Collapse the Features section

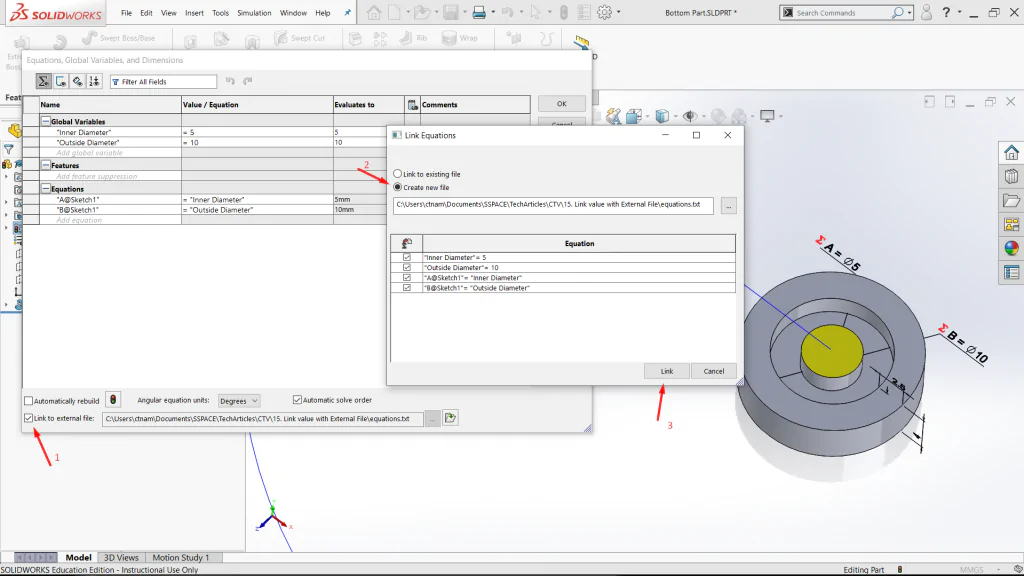46,165
